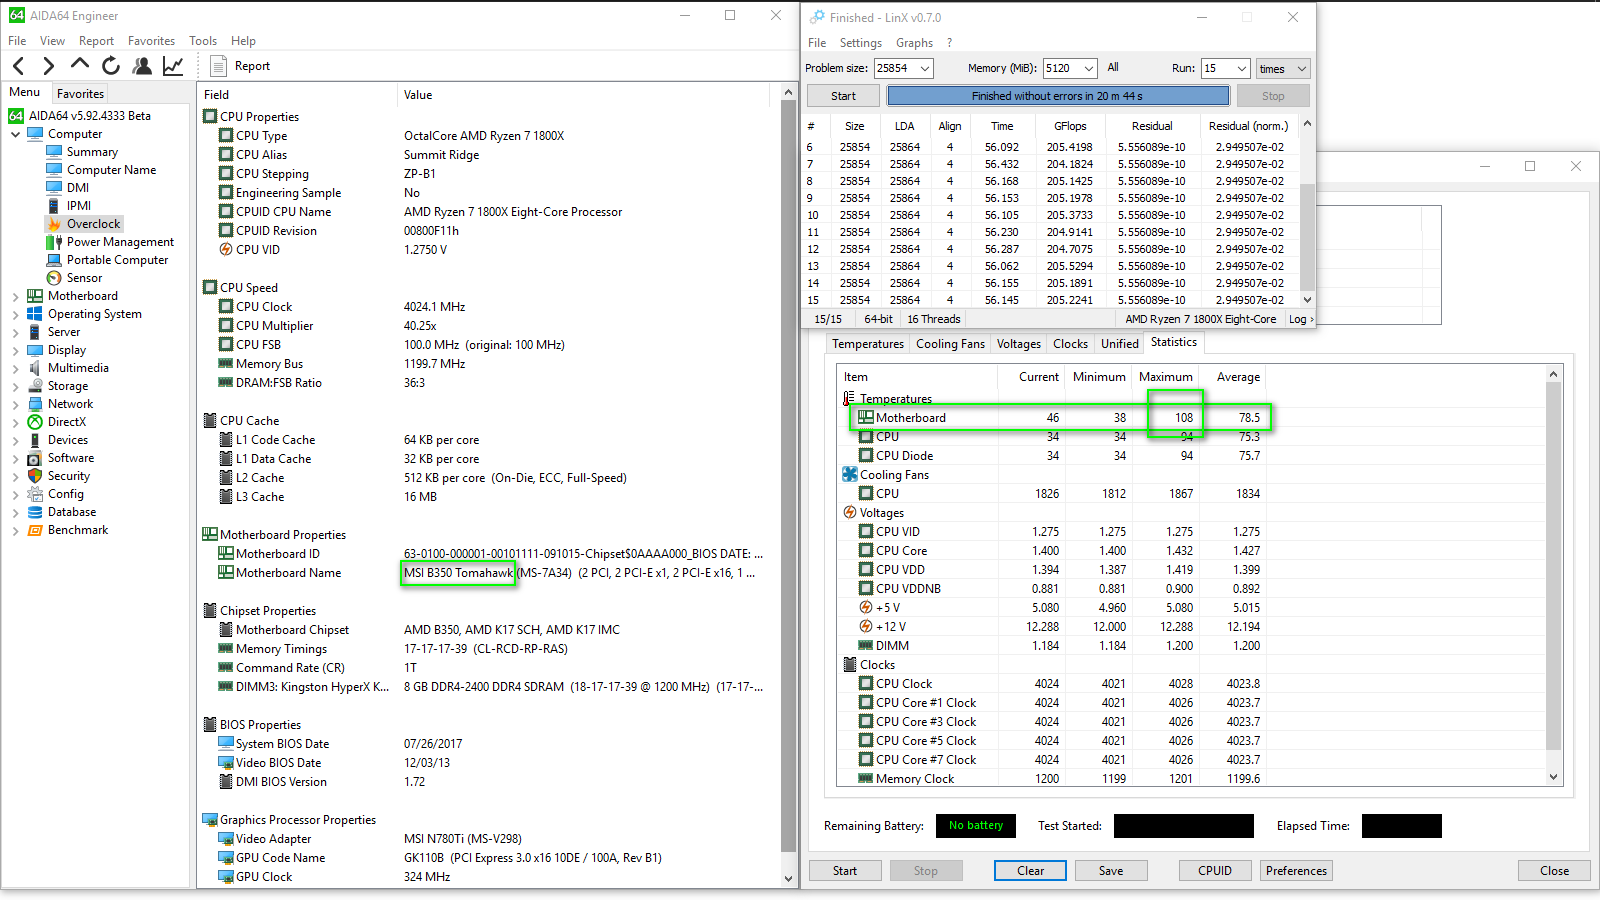This screenshot has height=900, width=1600.
Task: Select Summary in the Computer tree
Action: coord(92,152)
